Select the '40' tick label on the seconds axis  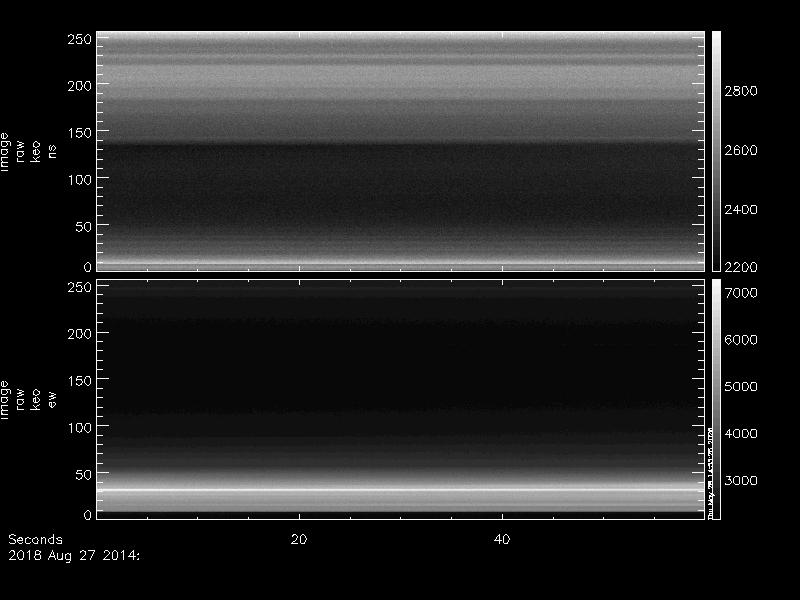[x=502, y=539]
